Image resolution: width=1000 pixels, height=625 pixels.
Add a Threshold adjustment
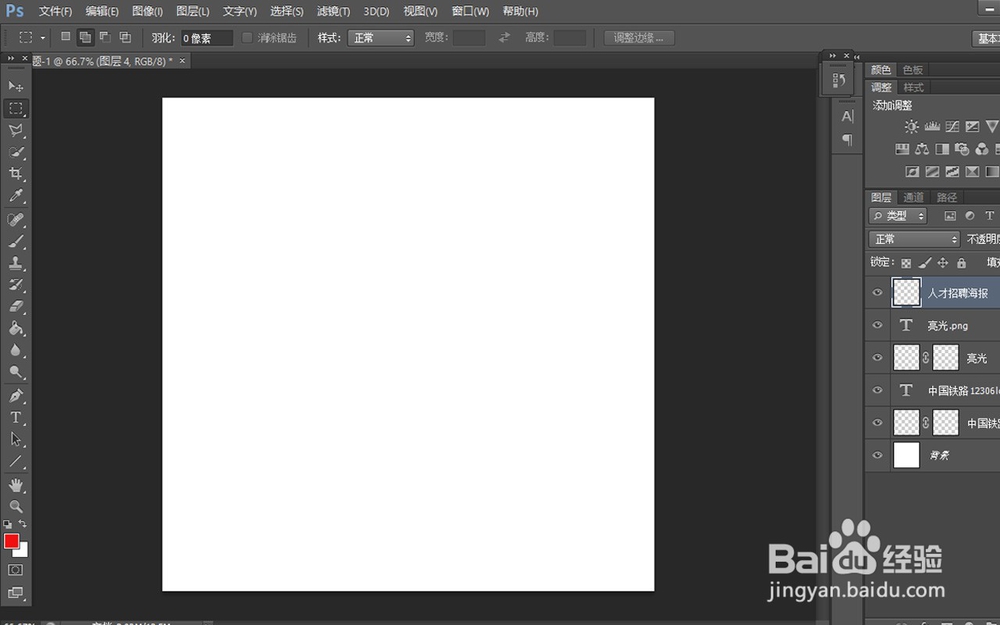coord(952,172)
